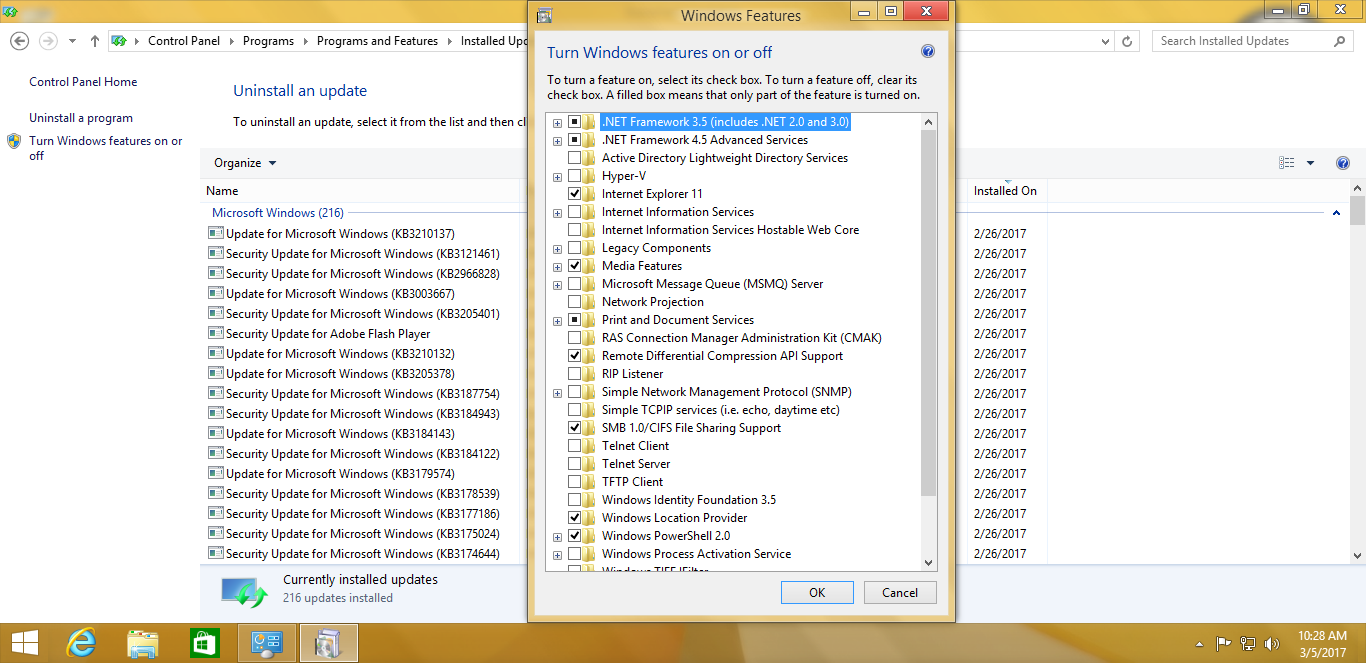
Task: Click the Programs breadcrumb
Action: [x=268, y=41]
